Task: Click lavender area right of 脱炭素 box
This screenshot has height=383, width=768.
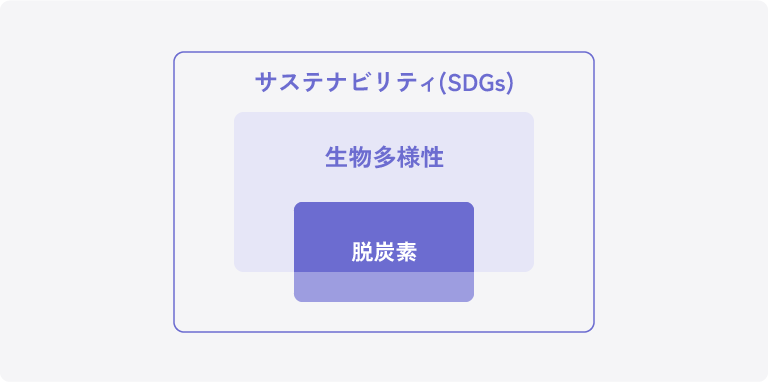Action: 504,237
